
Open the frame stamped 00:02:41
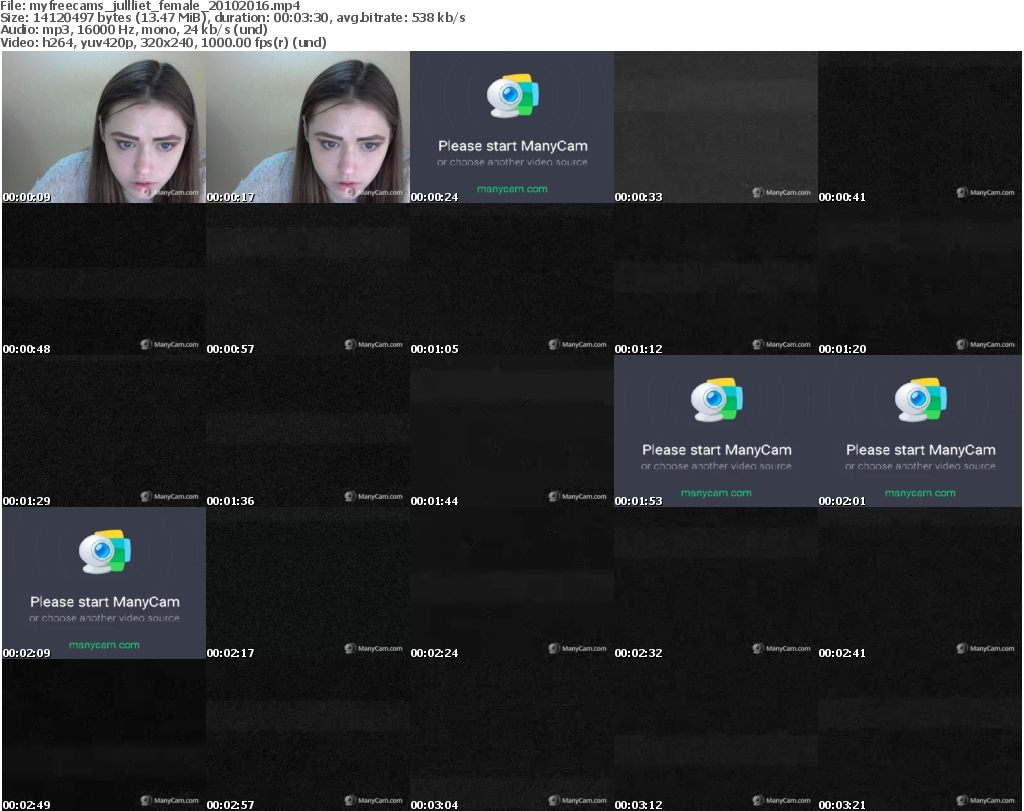tap(920, 583)
